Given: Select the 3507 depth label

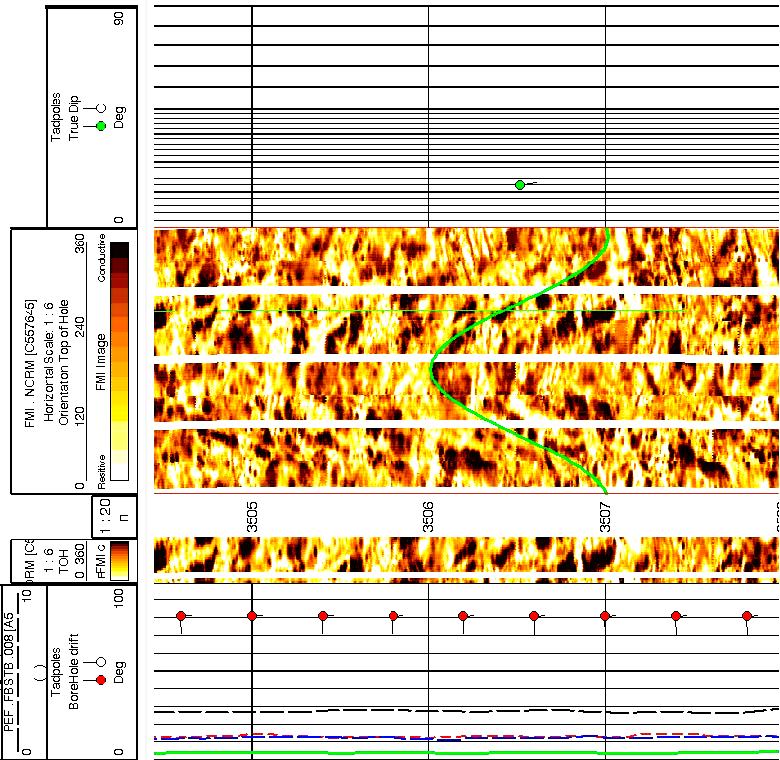Looking at the screenshot, I should [x=605, y=516].
